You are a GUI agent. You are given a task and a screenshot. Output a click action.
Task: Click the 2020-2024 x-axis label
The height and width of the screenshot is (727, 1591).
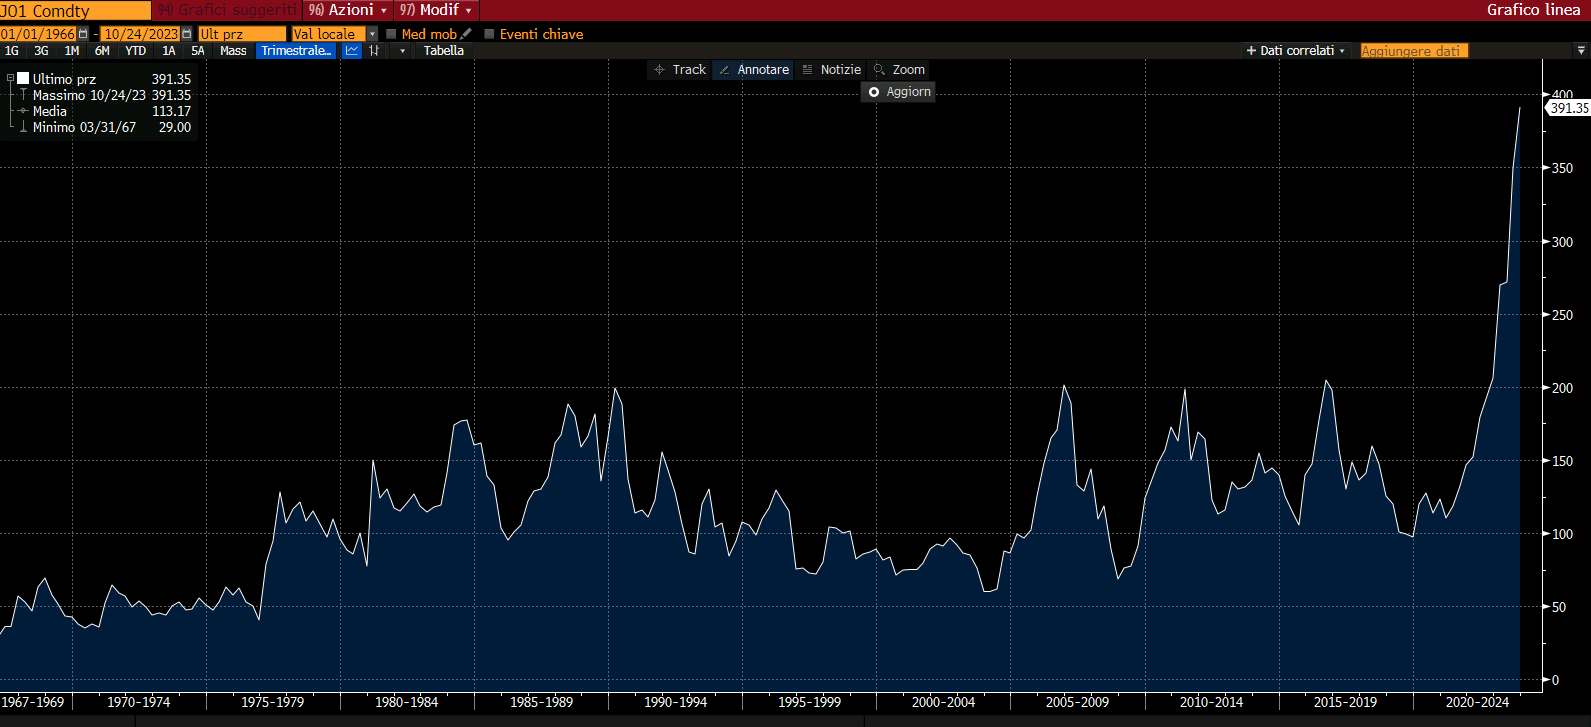[x=1477, y=702]
